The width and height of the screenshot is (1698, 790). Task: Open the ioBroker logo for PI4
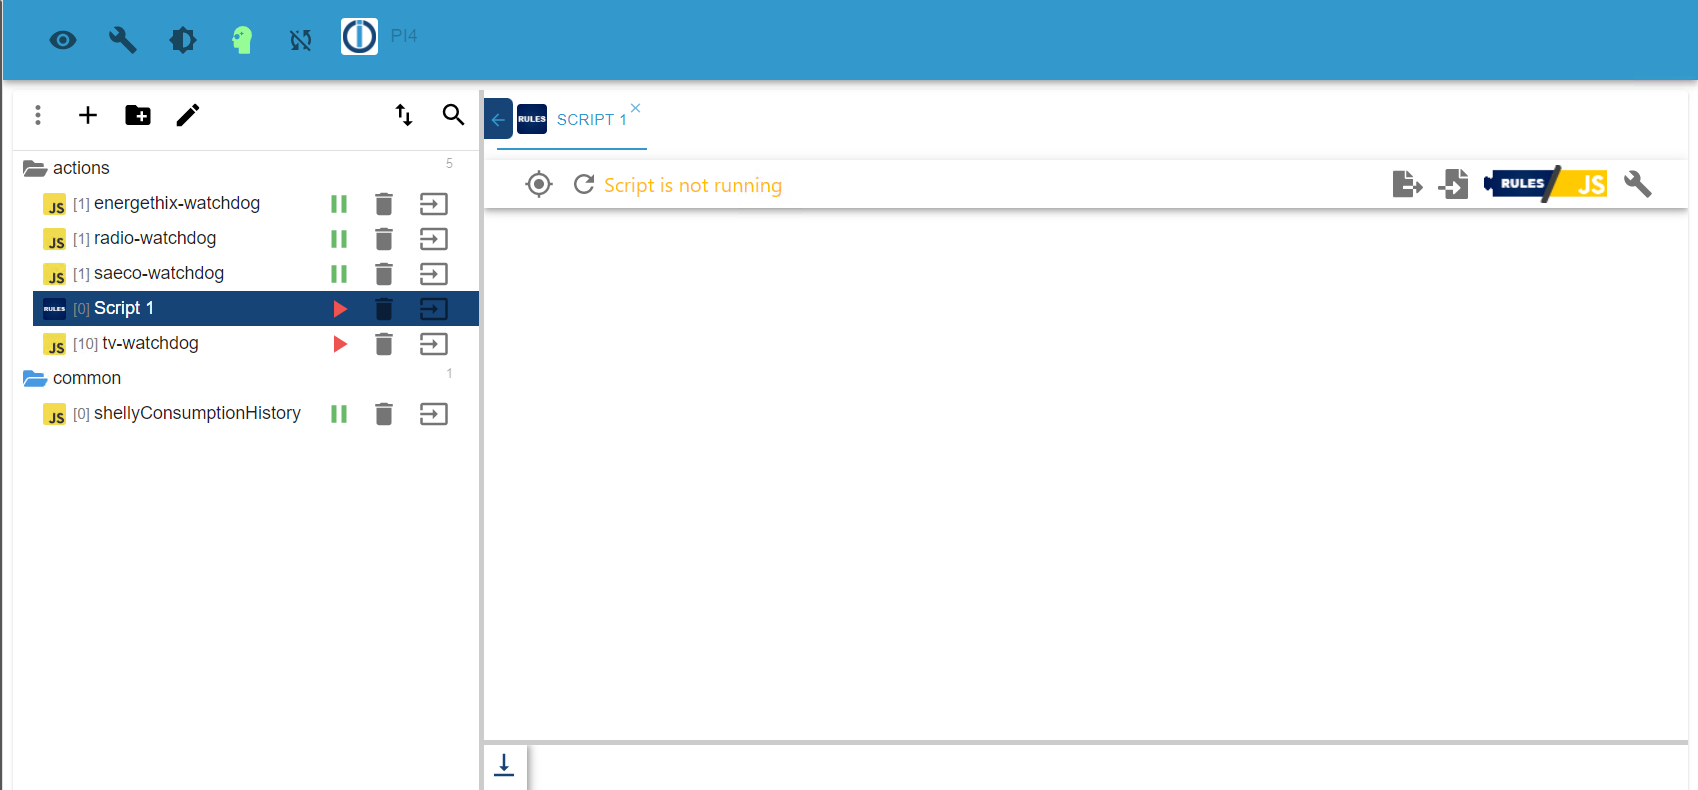359,37
